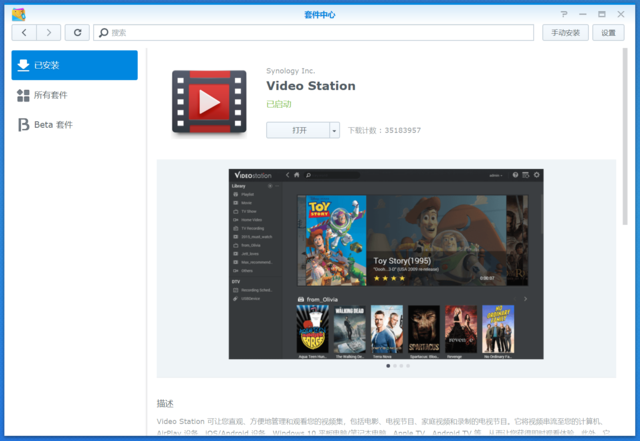
Task: Click the magnifier search icon
Action: tap(104, 33)
